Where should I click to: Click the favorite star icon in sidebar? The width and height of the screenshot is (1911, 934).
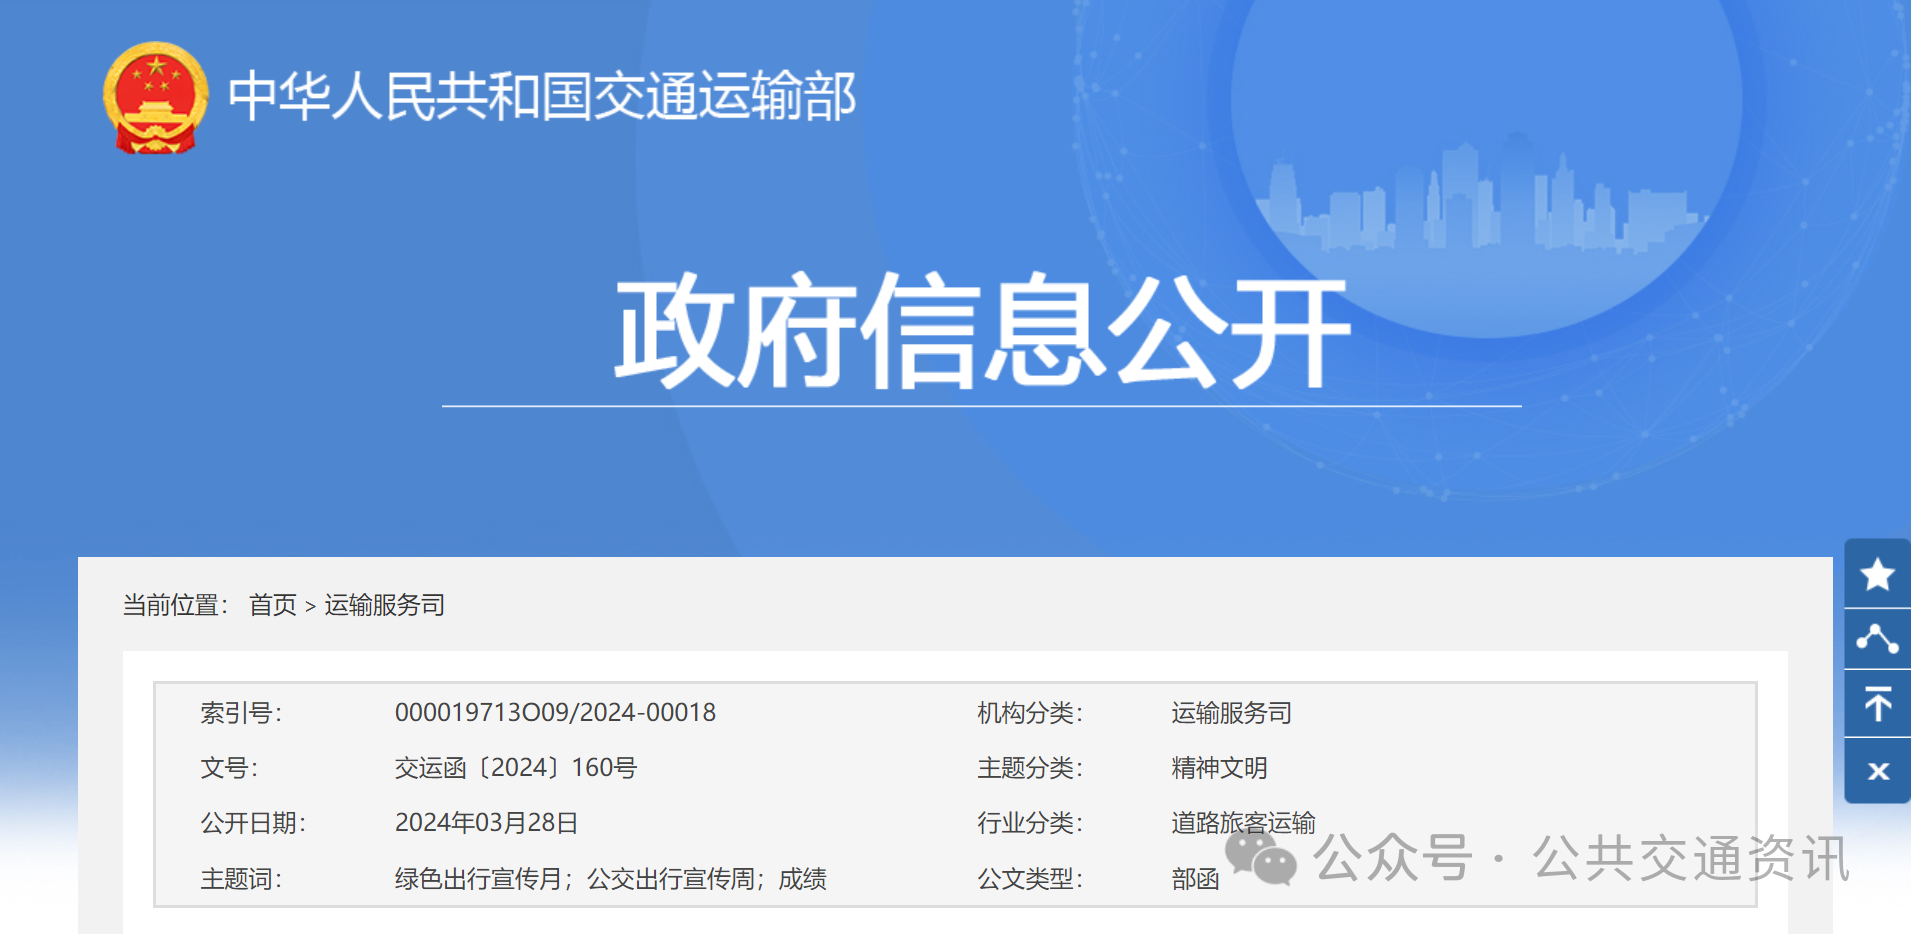tap(1879, 575)
